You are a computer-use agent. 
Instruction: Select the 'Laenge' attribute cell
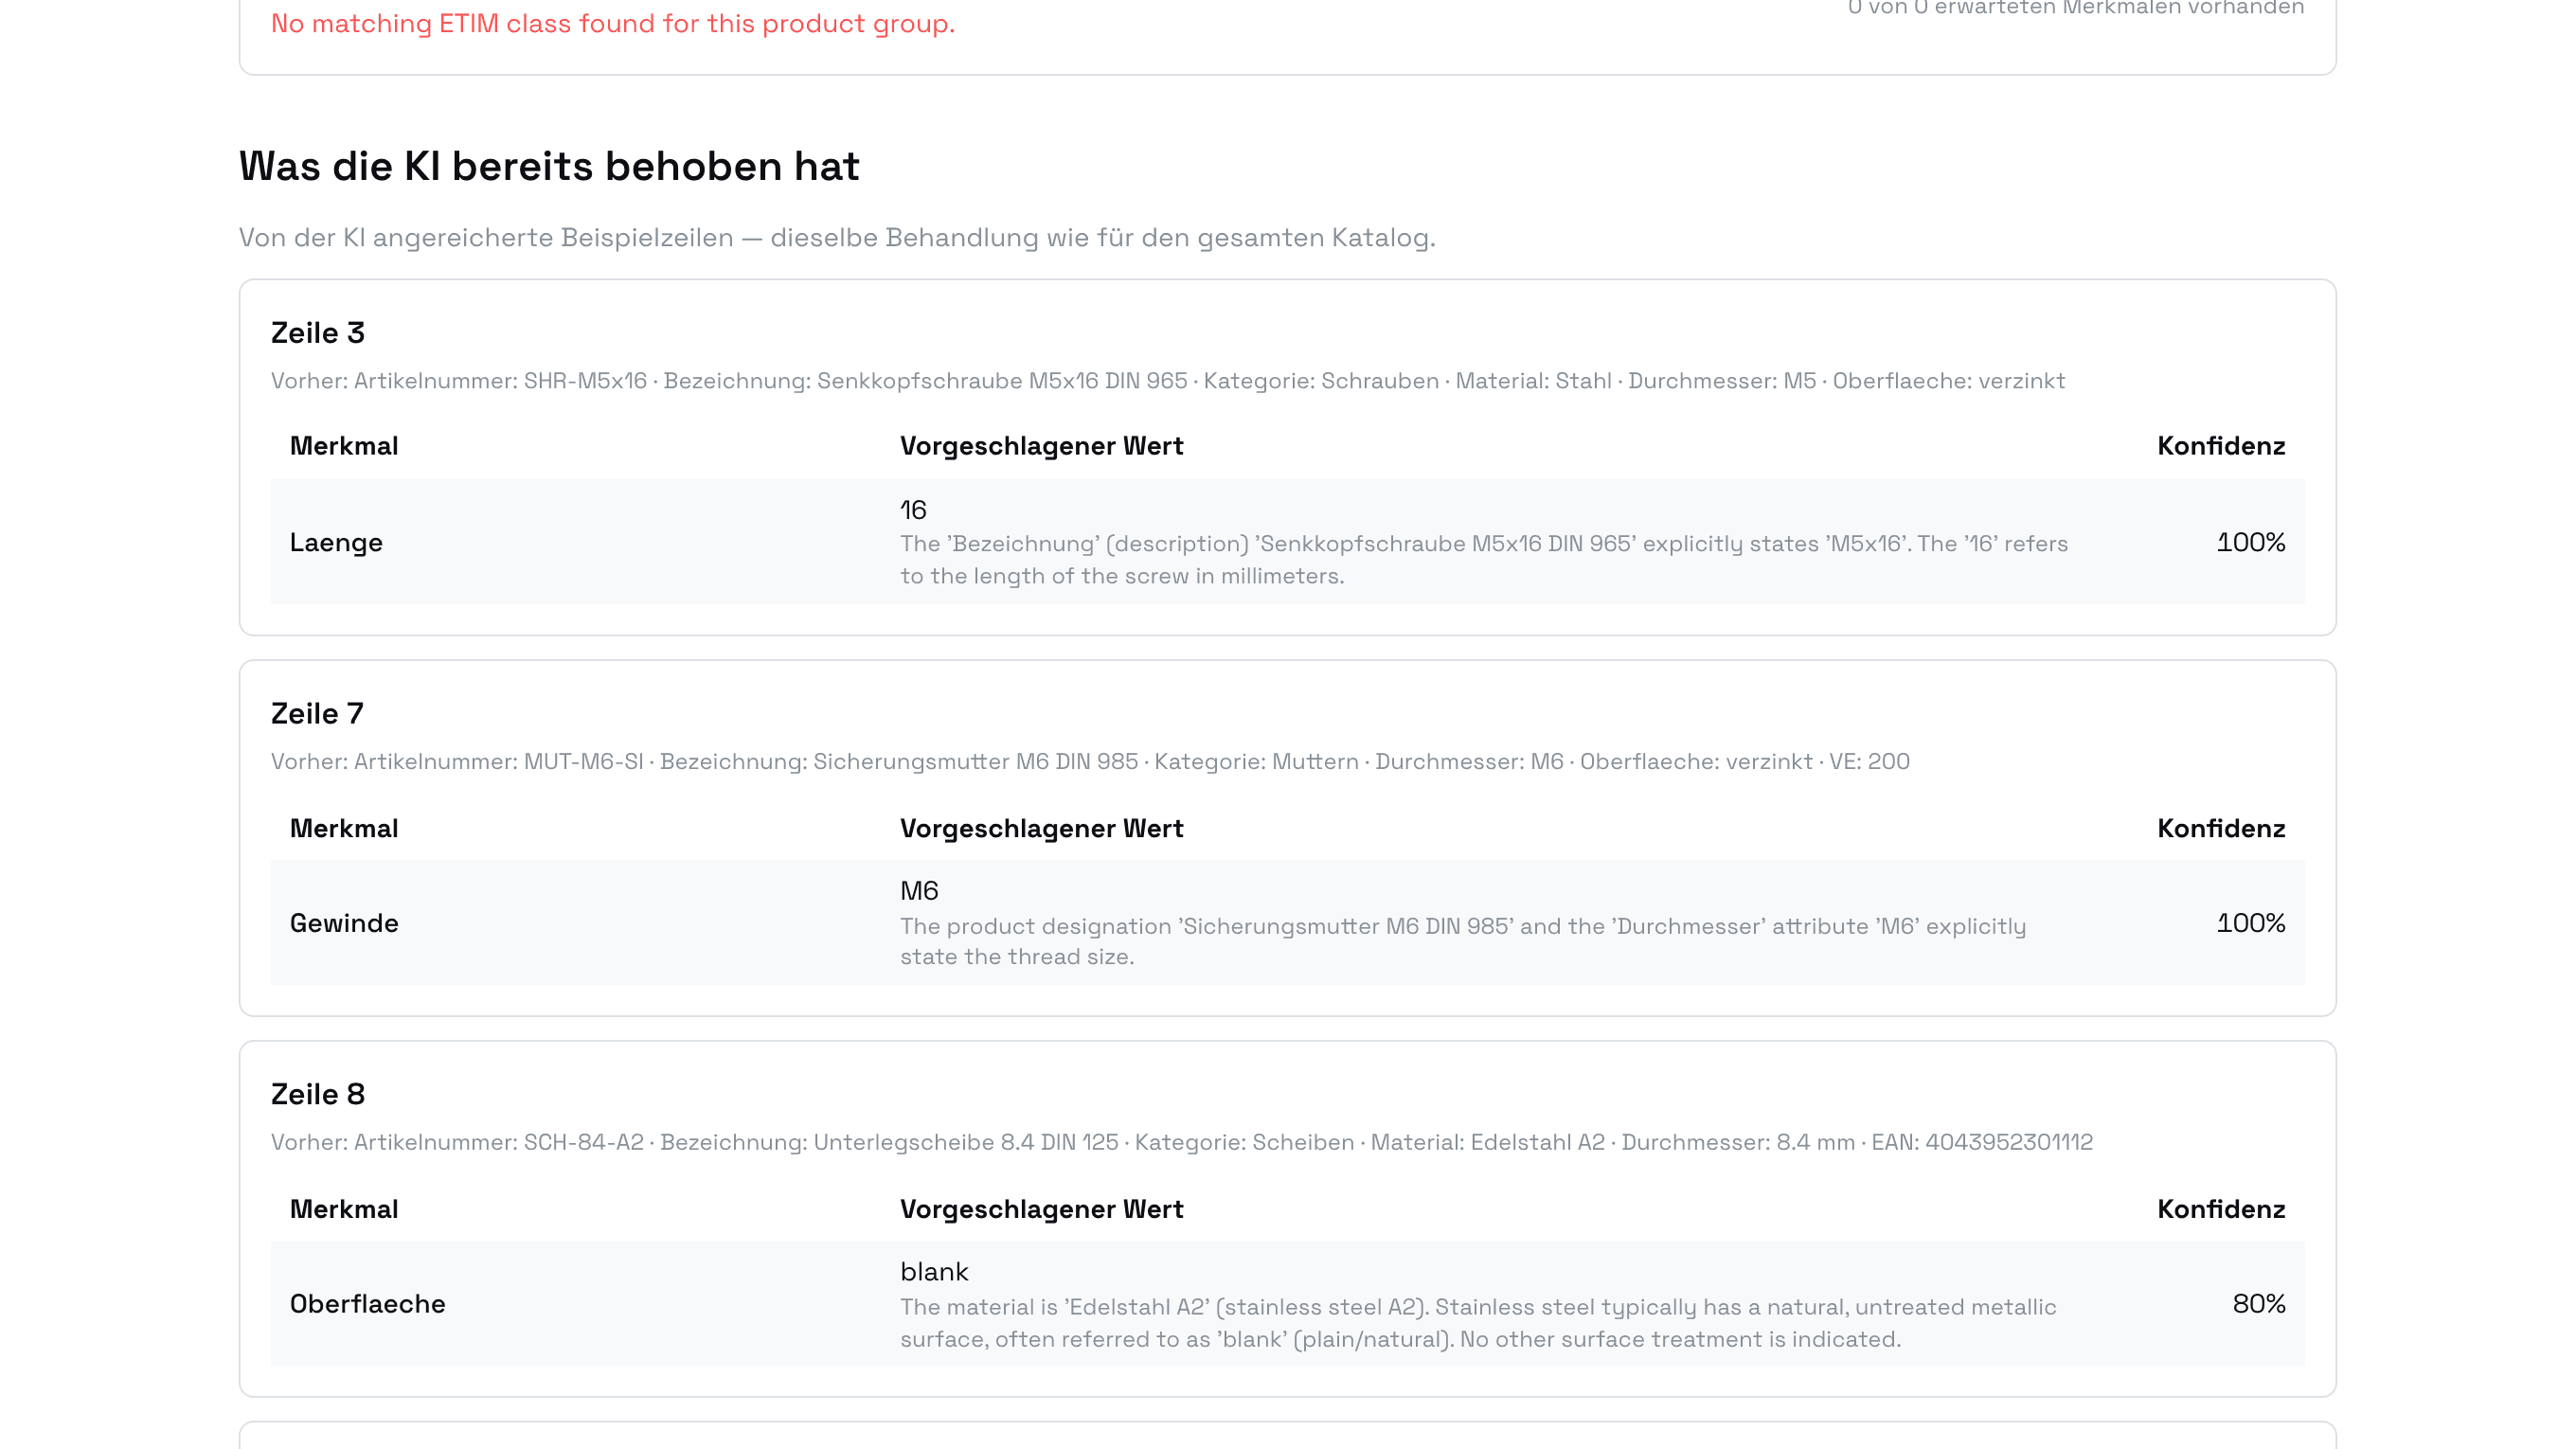coord(336,542)
